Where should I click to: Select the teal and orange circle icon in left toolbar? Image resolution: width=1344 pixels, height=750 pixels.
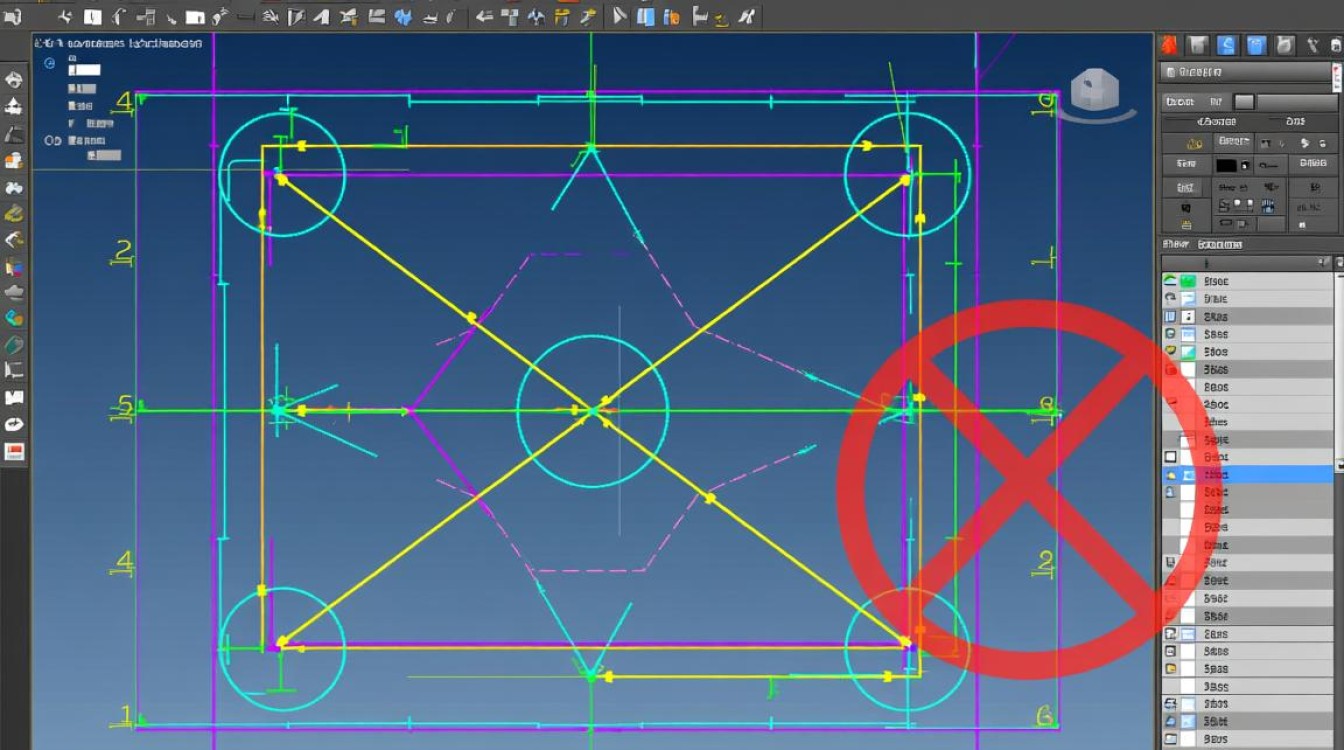[x=14, y=318]
